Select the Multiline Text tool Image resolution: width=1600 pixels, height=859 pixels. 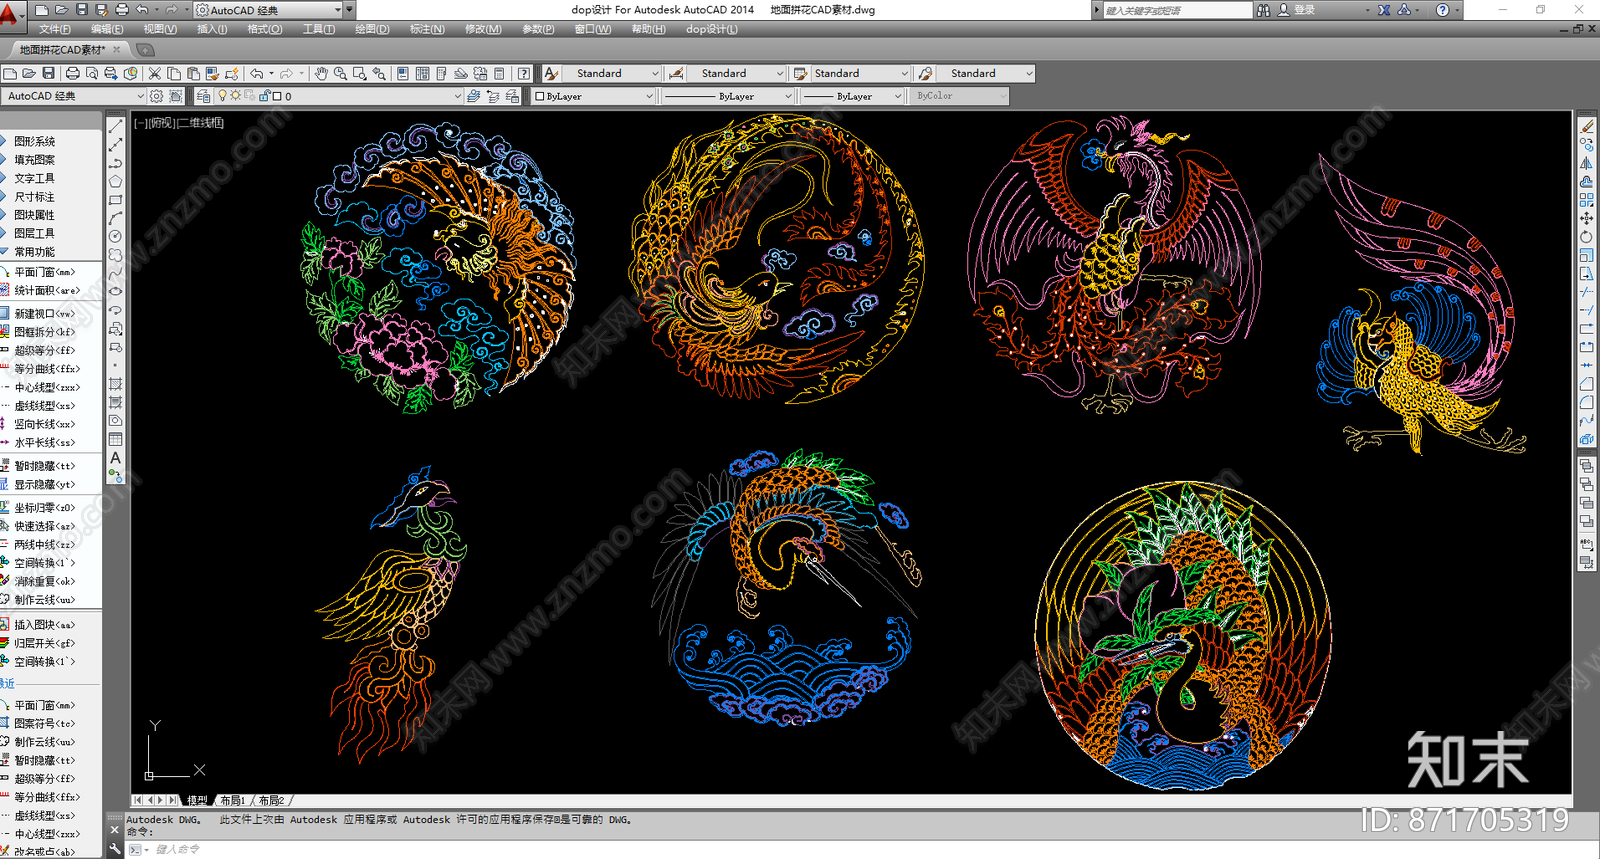pyautogui.click(x=116, y=457)
